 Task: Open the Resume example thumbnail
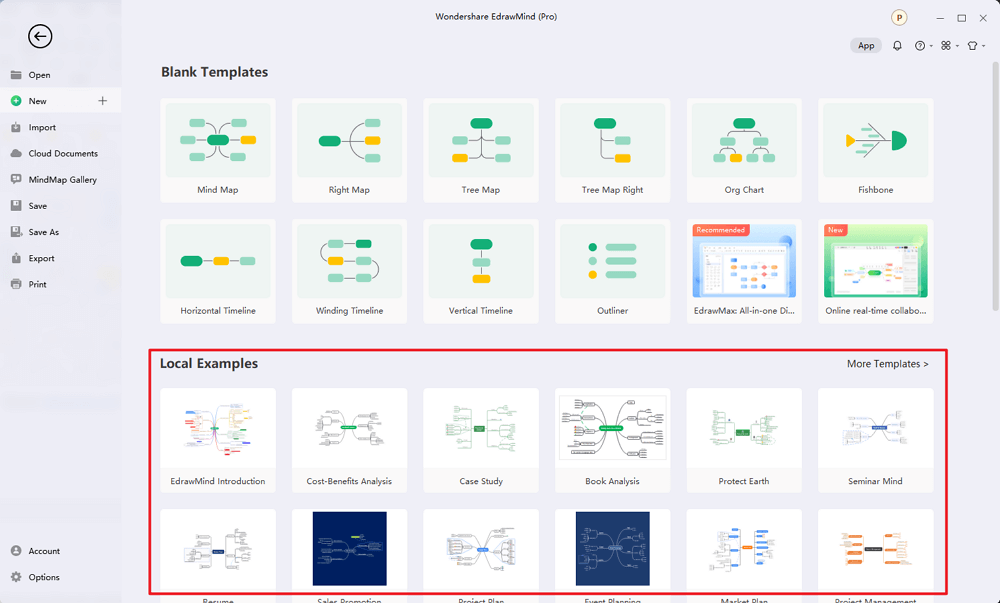[x=217, y=549]
